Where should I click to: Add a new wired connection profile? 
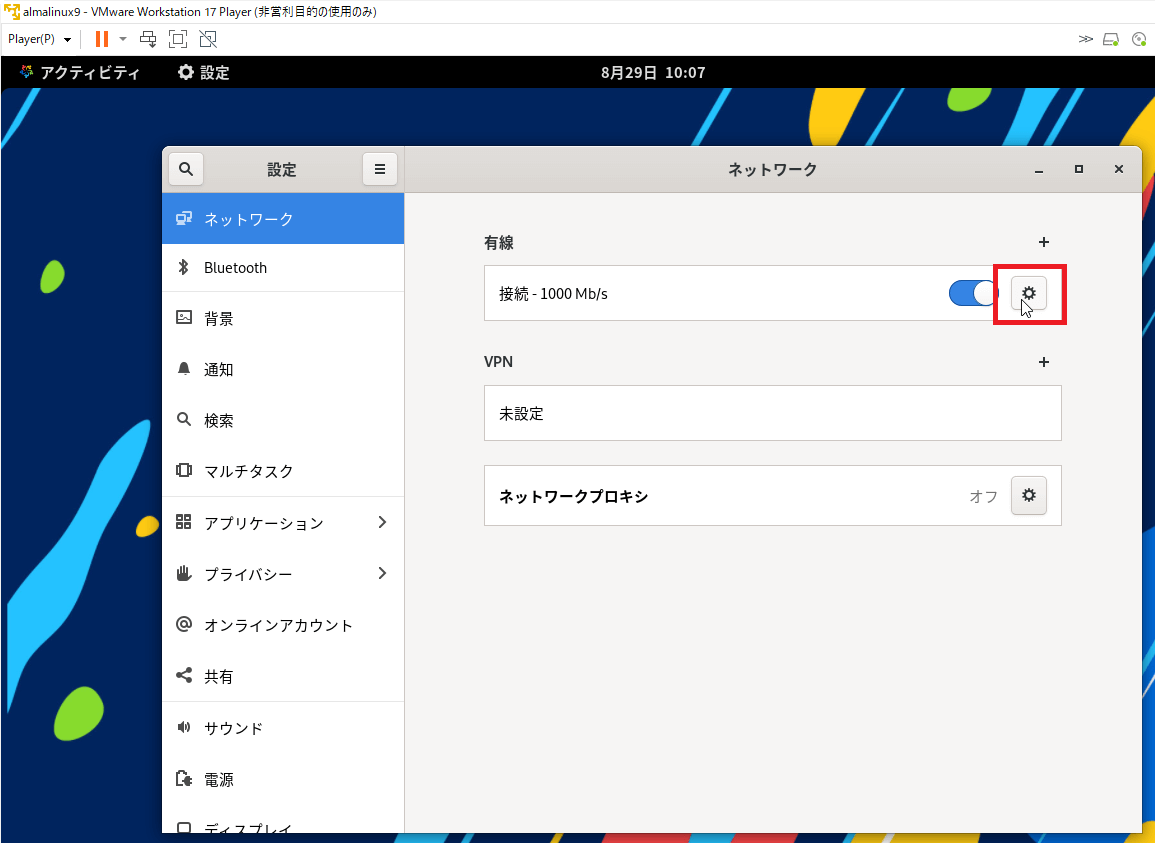pos(1044,242)
